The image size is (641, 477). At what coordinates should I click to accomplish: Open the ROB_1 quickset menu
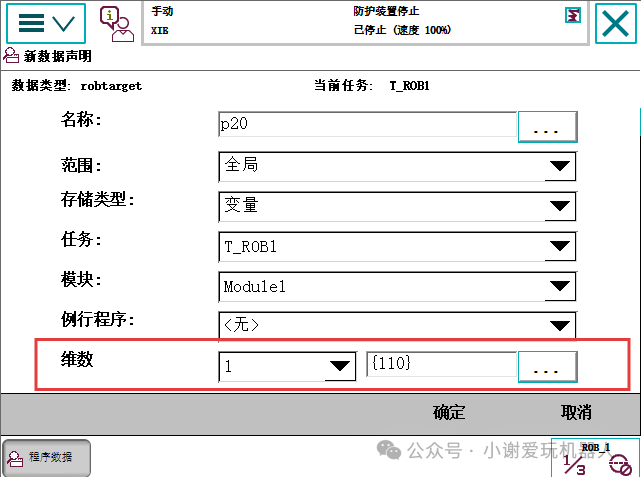point(595,458)
